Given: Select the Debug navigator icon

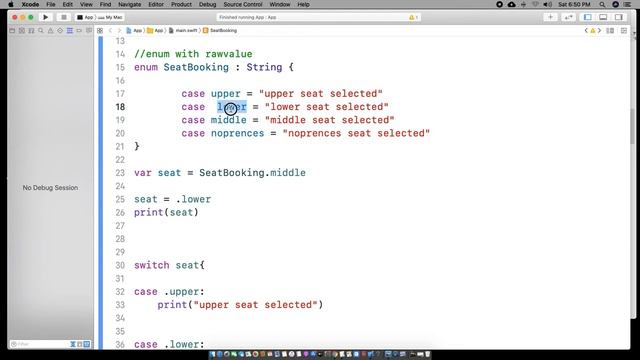Looking at the screenshot, I should tap(70, 31).
